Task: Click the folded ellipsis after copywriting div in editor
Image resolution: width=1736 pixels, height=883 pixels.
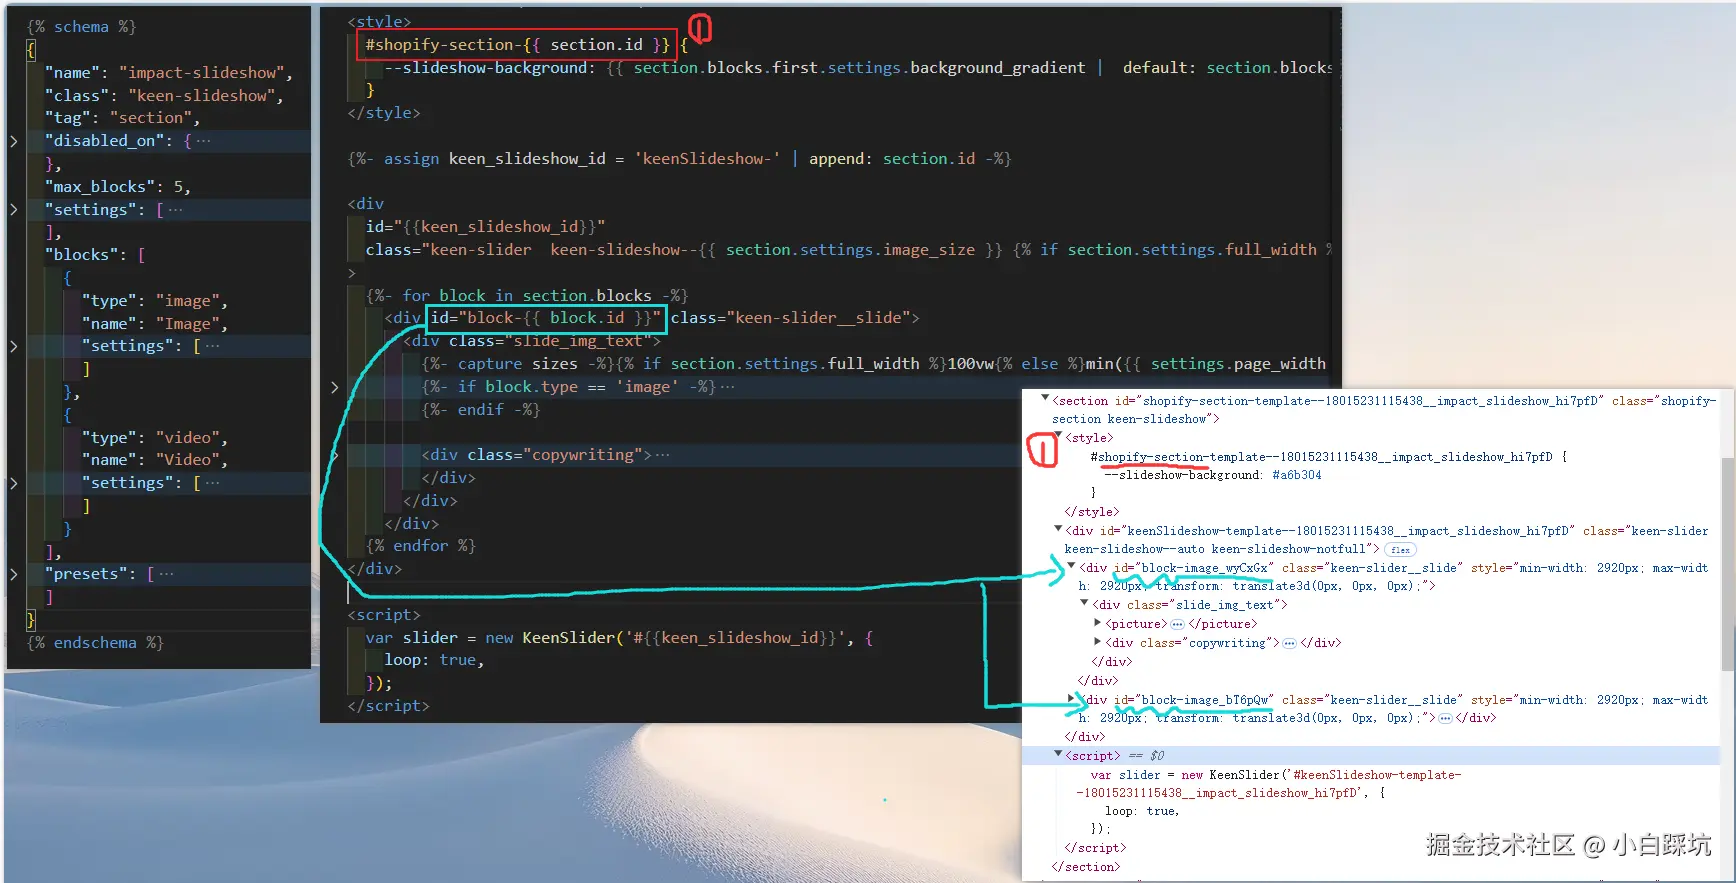Action: tap(662, 455)
